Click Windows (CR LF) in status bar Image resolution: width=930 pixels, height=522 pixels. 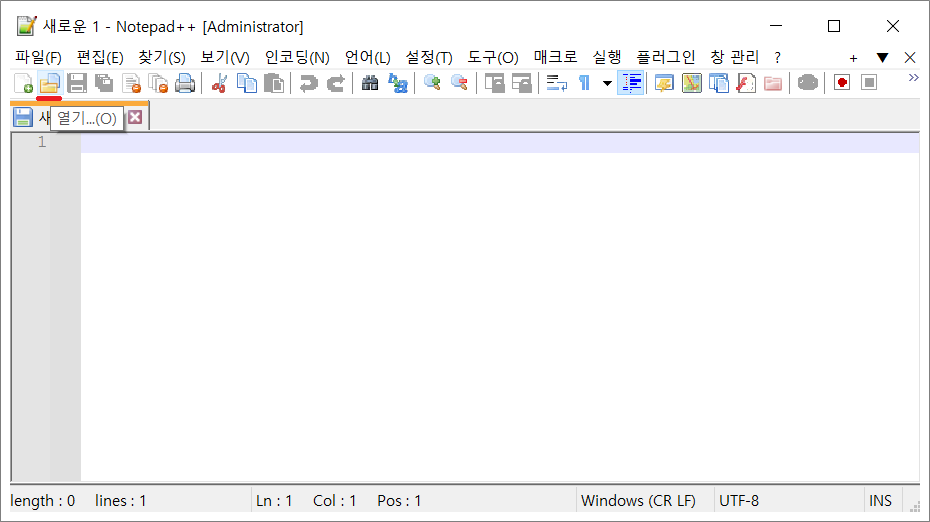click(x=638, y=501)
